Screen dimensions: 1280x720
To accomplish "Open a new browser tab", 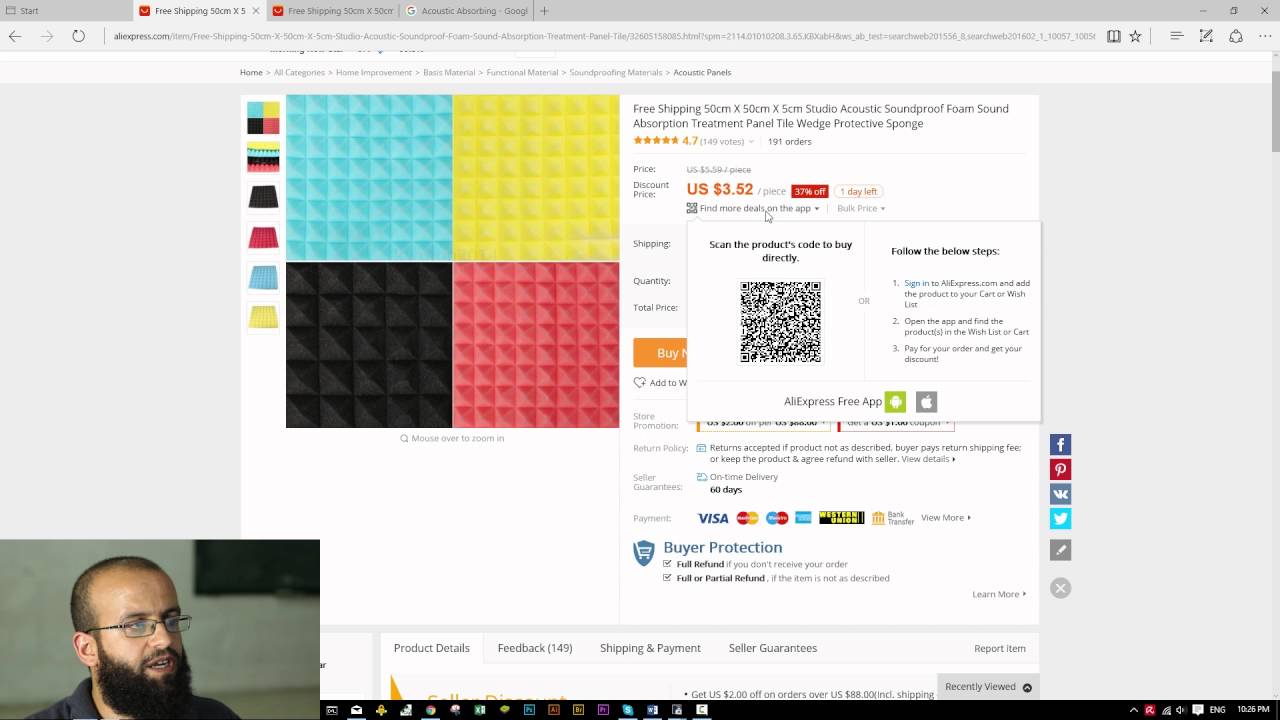I will [x=544, y=11].
